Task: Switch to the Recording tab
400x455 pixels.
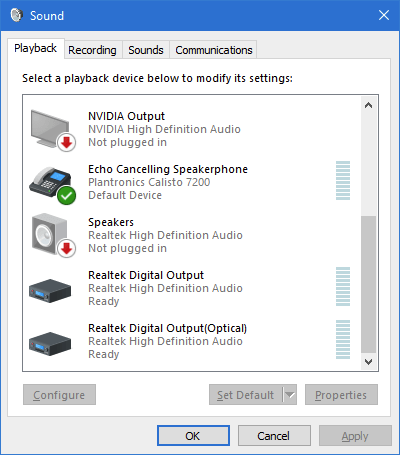Action: pos(92,50)
